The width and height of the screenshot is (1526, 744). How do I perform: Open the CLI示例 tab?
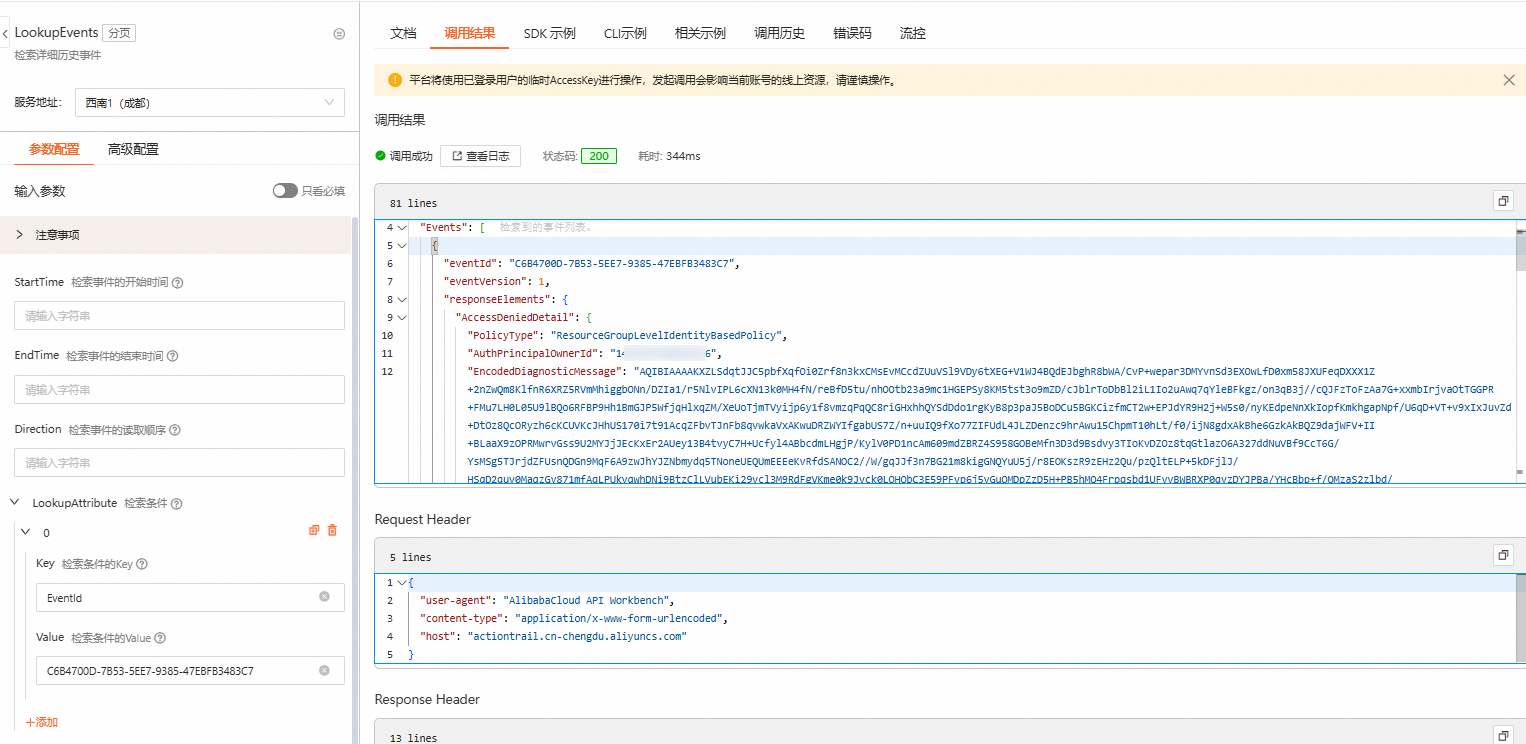(x=625, y=33)
